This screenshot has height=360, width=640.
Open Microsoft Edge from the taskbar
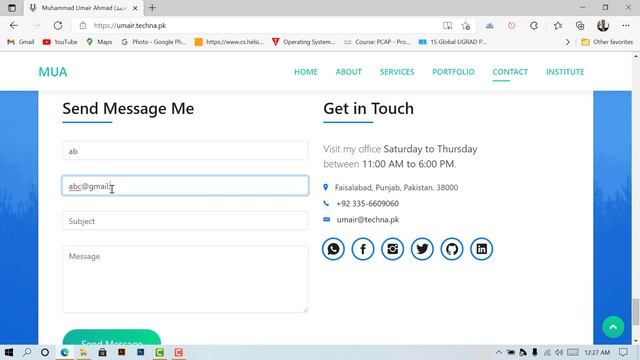tap(64, 352)
